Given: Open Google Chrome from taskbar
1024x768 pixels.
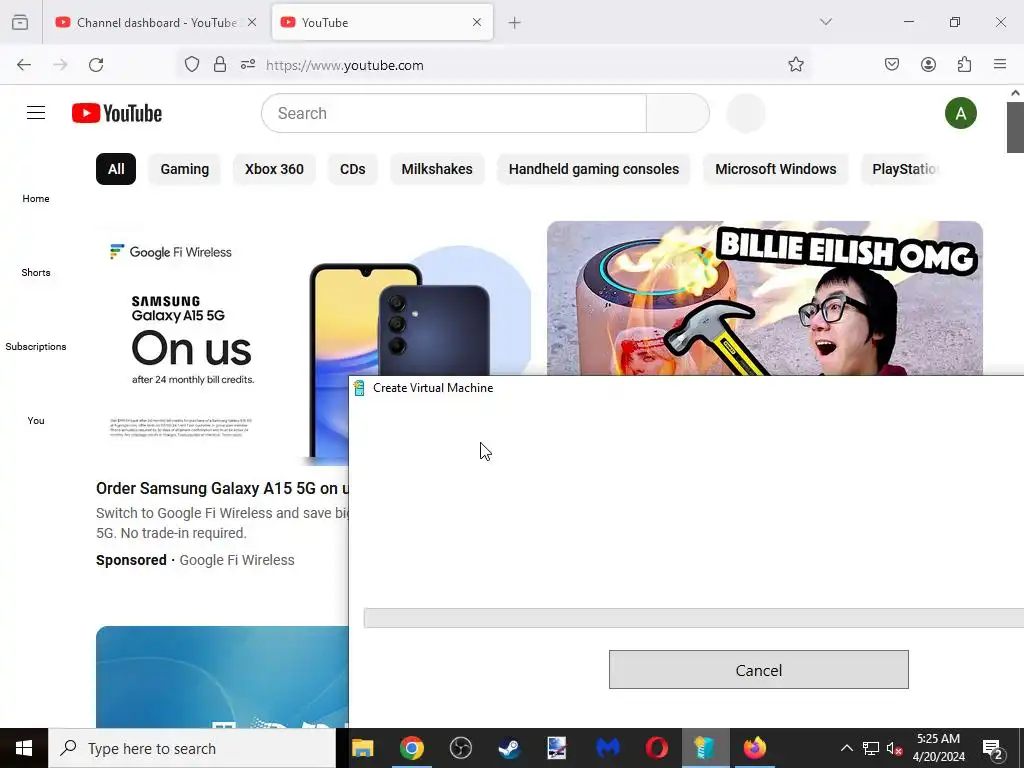Looking at the screenshot, I should tap(411, 748).
